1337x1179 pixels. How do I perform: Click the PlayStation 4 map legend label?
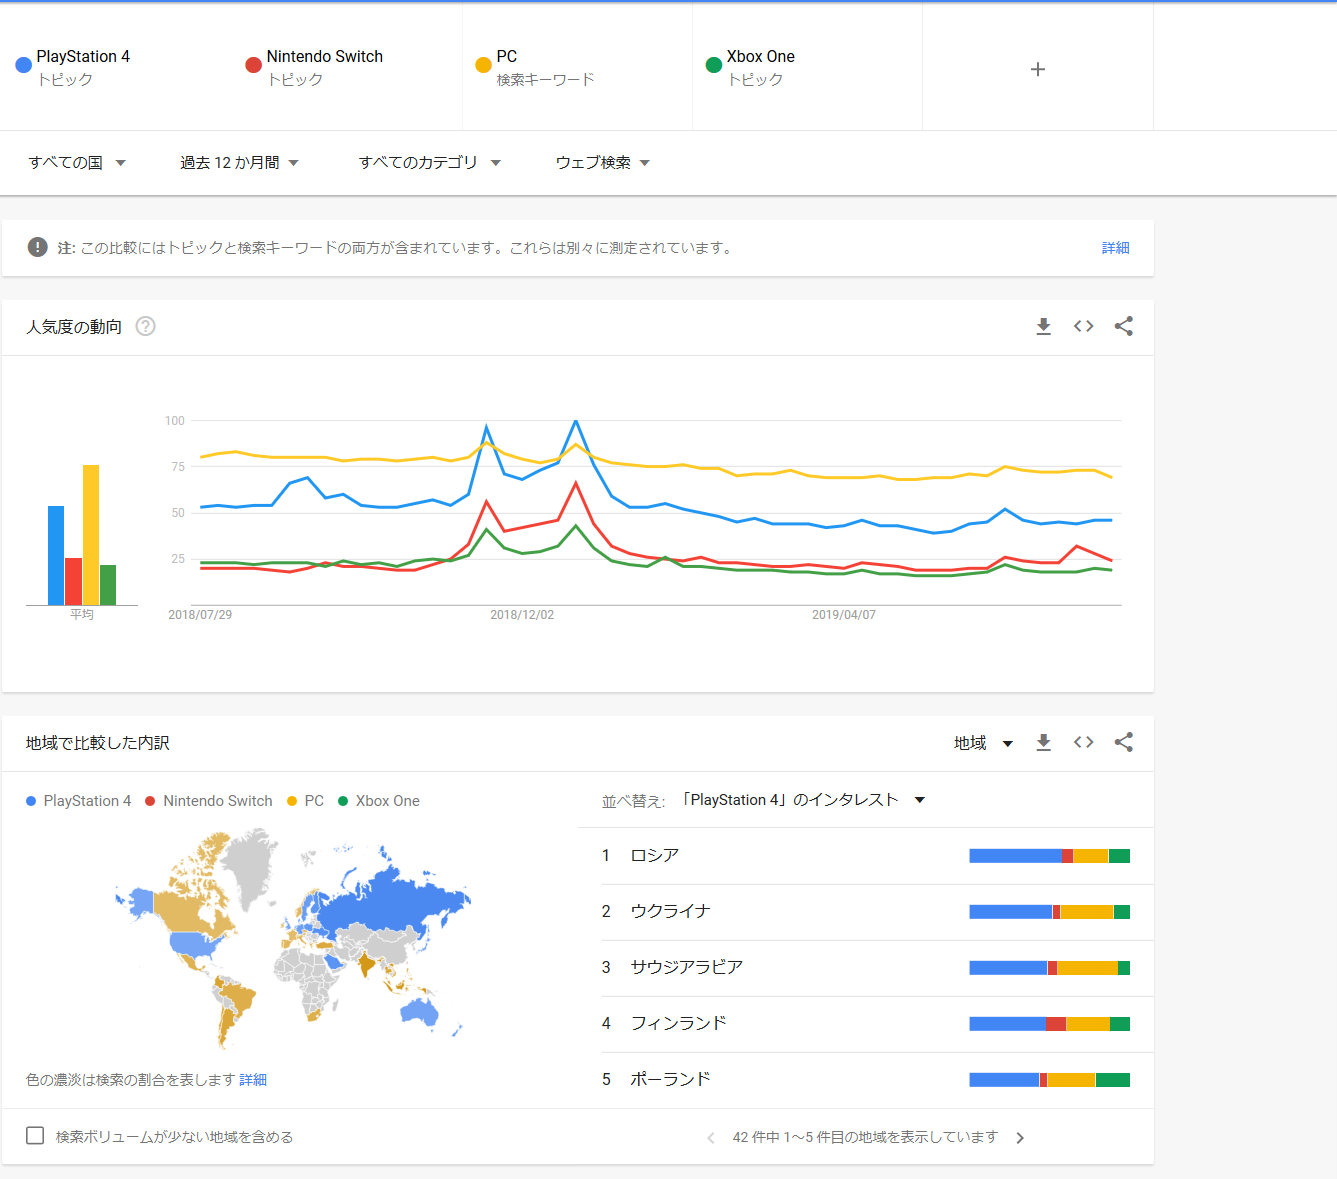pyautogui.click(x=87, y=801)
